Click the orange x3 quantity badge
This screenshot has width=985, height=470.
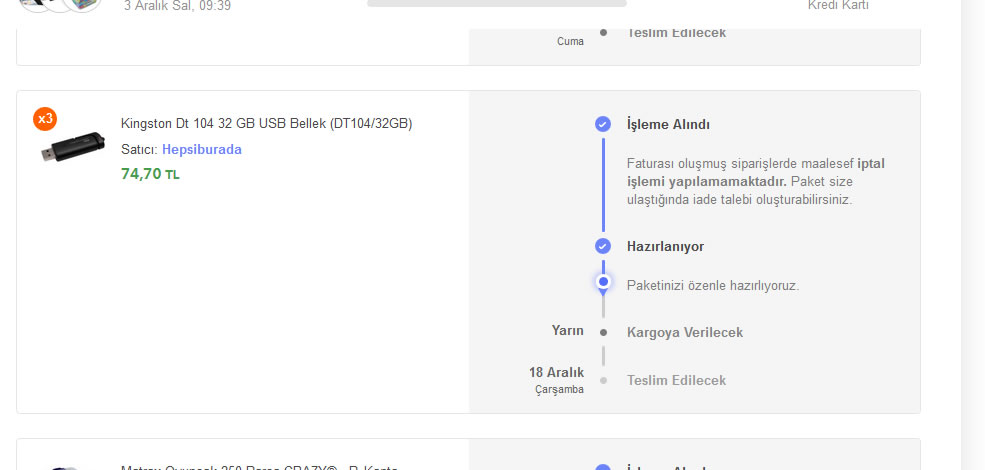pyautogui.click(x=45, y=119)
